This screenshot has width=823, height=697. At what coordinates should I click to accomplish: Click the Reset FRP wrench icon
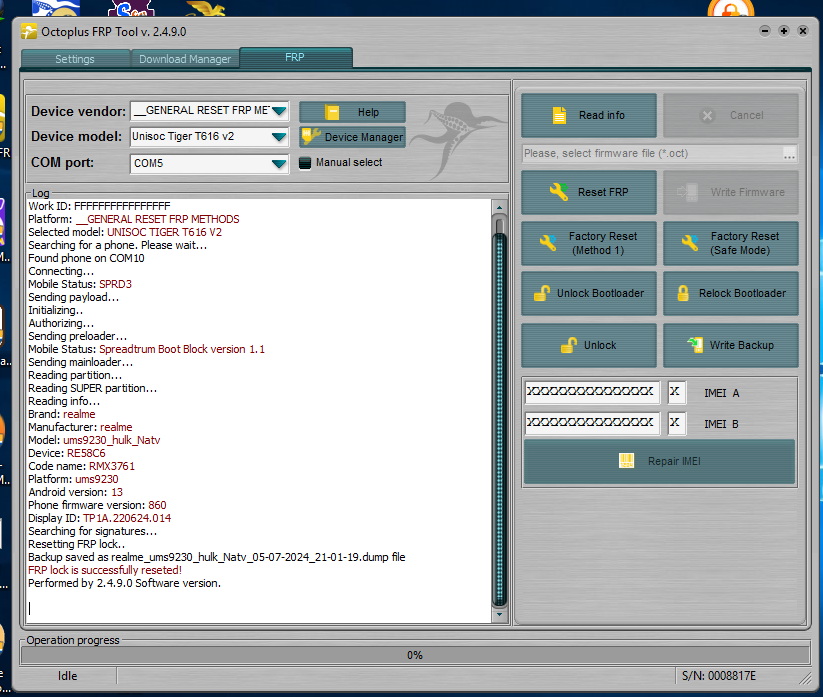558,192
